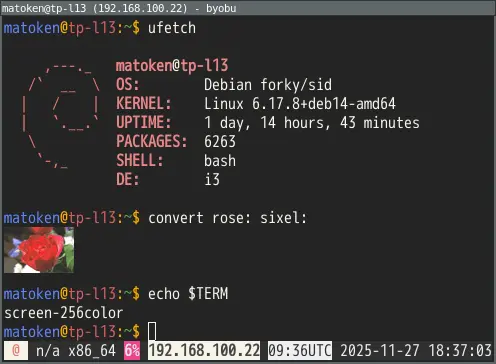Image resolution: width=496 pixels, height=364 pixels.
Task: Click the shell value 'bash'
Action: point(220,161)
